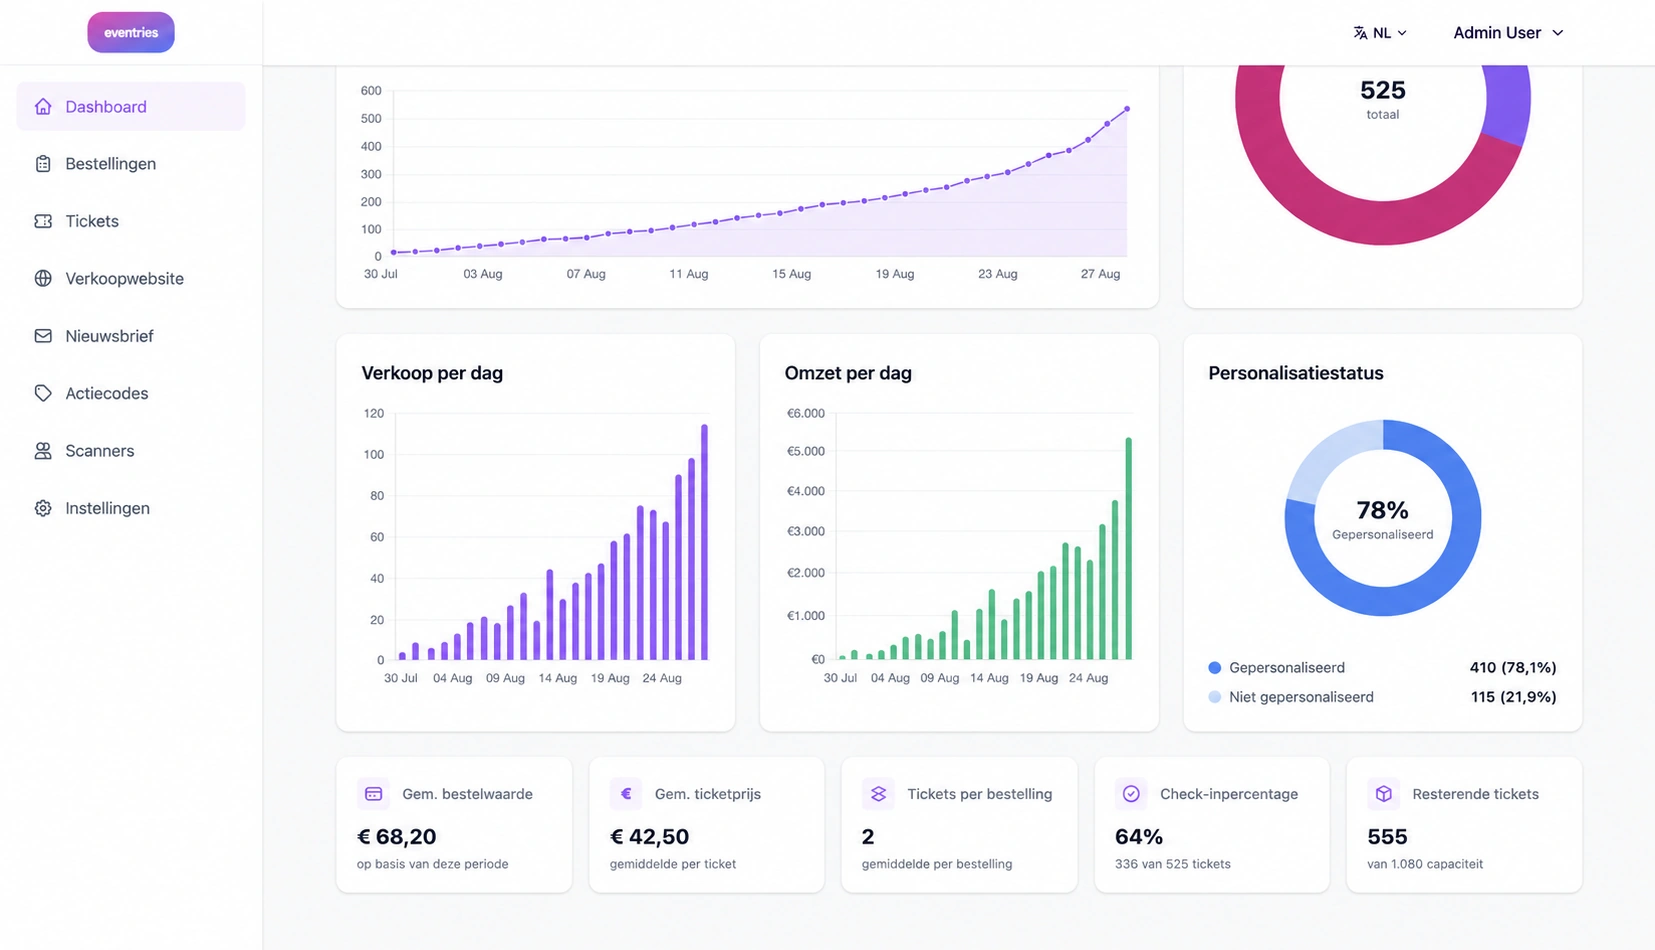This screenshot has height=950, width=1655.
Task: Click the Nieuwsbrief envelope icon
Action: (x=43, y=336)
